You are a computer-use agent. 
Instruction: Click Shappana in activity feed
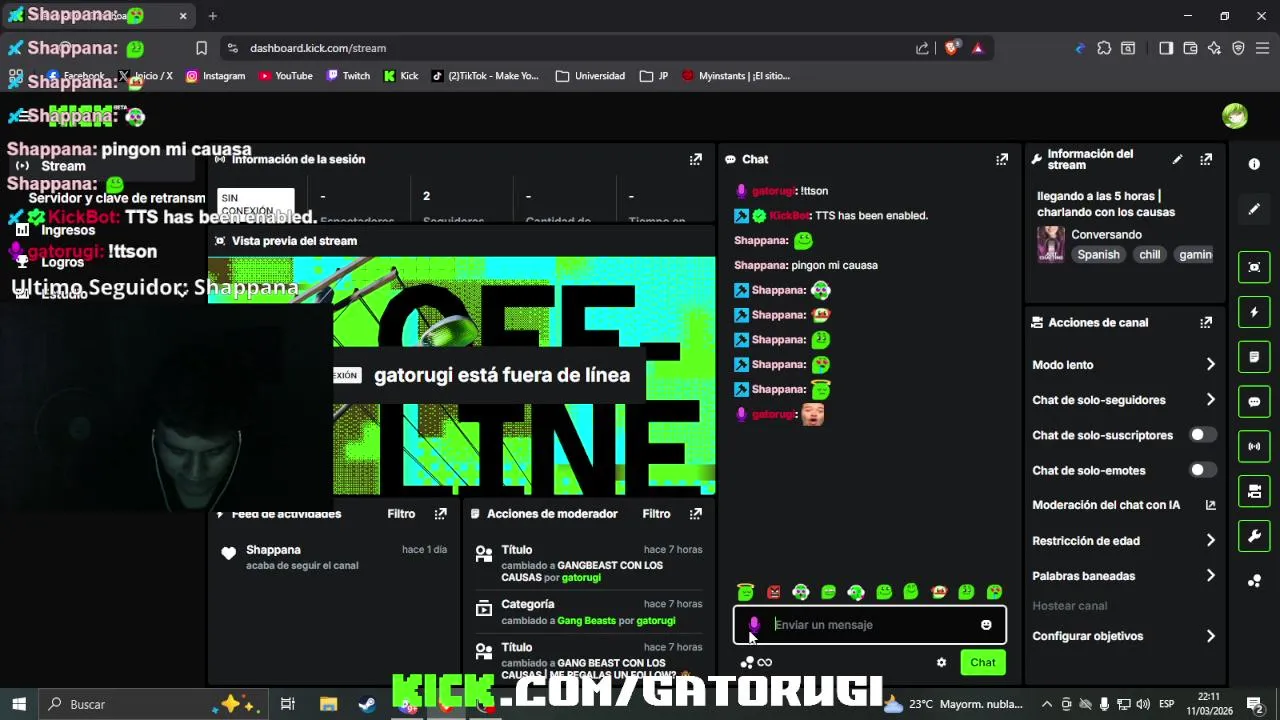point(273,550)
